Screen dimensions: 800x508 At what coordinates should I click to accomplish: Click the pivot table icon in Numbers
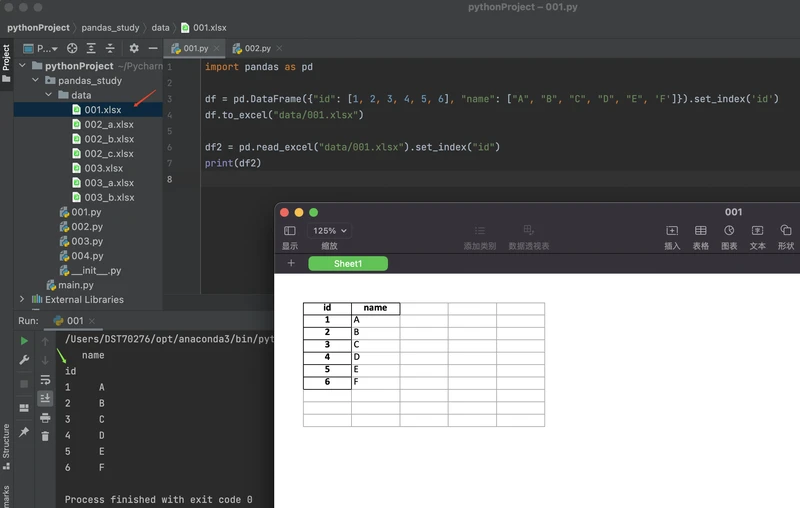(529, 230)
